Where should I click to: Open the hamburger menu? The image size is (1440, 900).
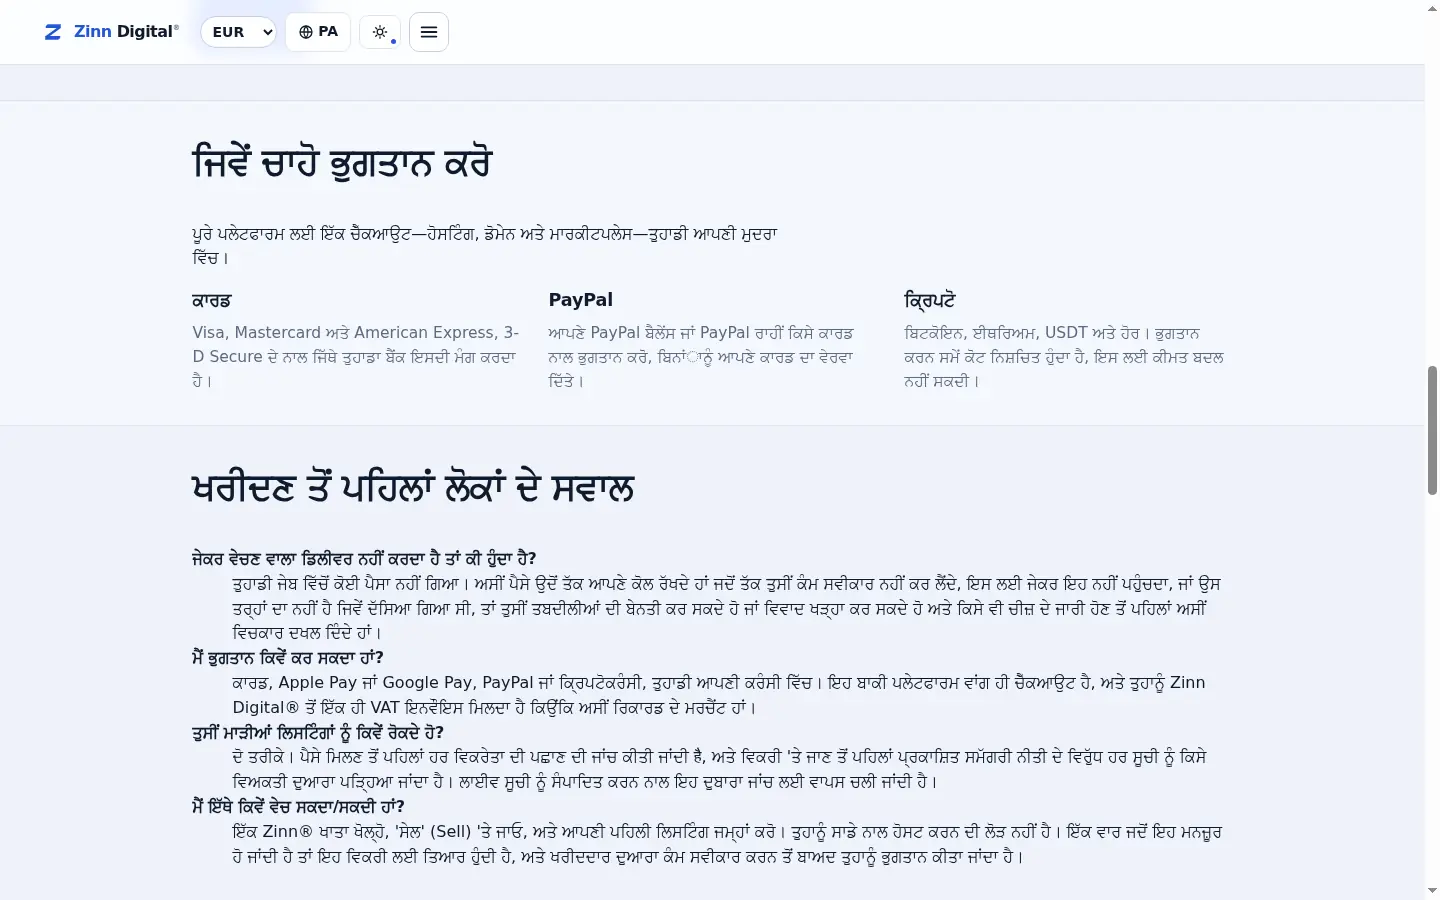tap(429, 32)
